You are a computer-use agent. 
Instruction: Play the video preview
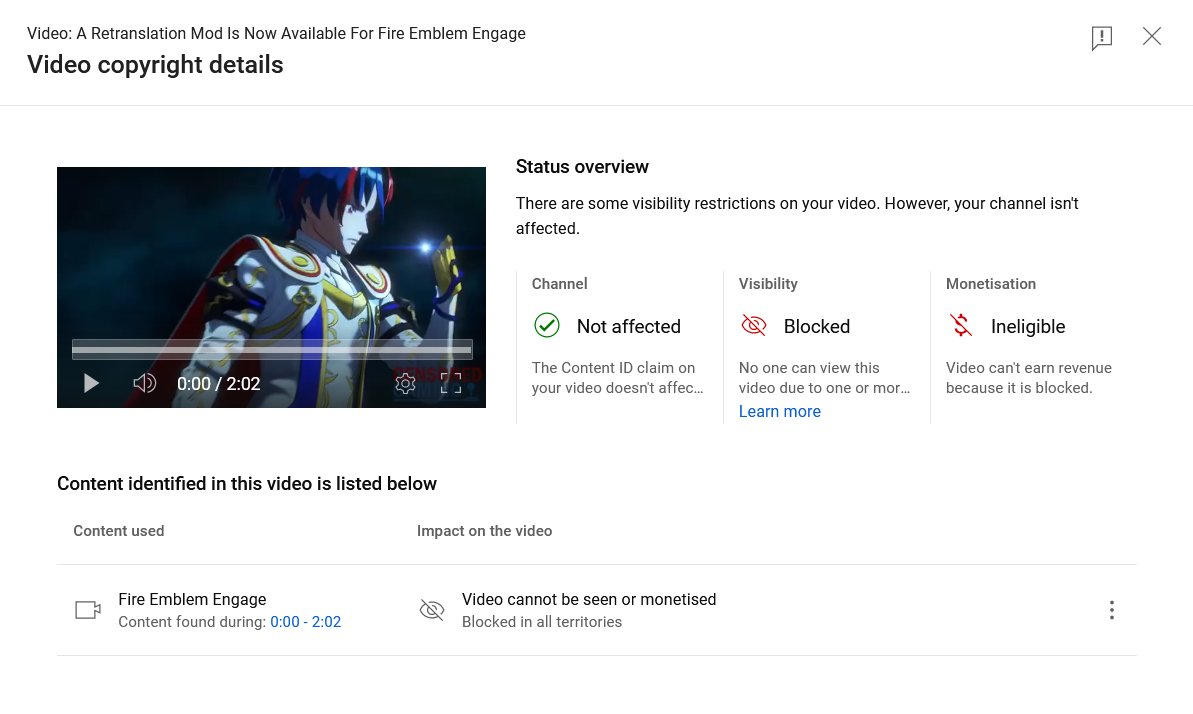91,383
